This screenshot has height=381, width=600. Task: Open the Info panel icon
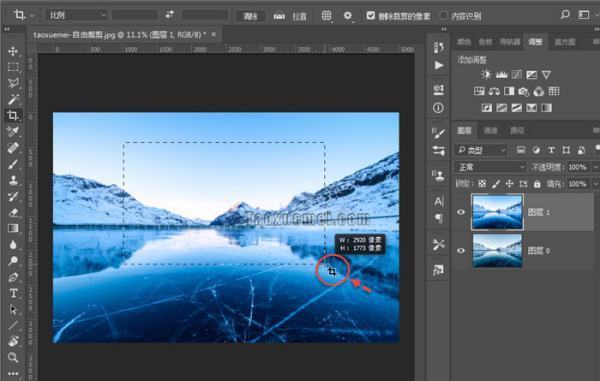pos(438,108)
